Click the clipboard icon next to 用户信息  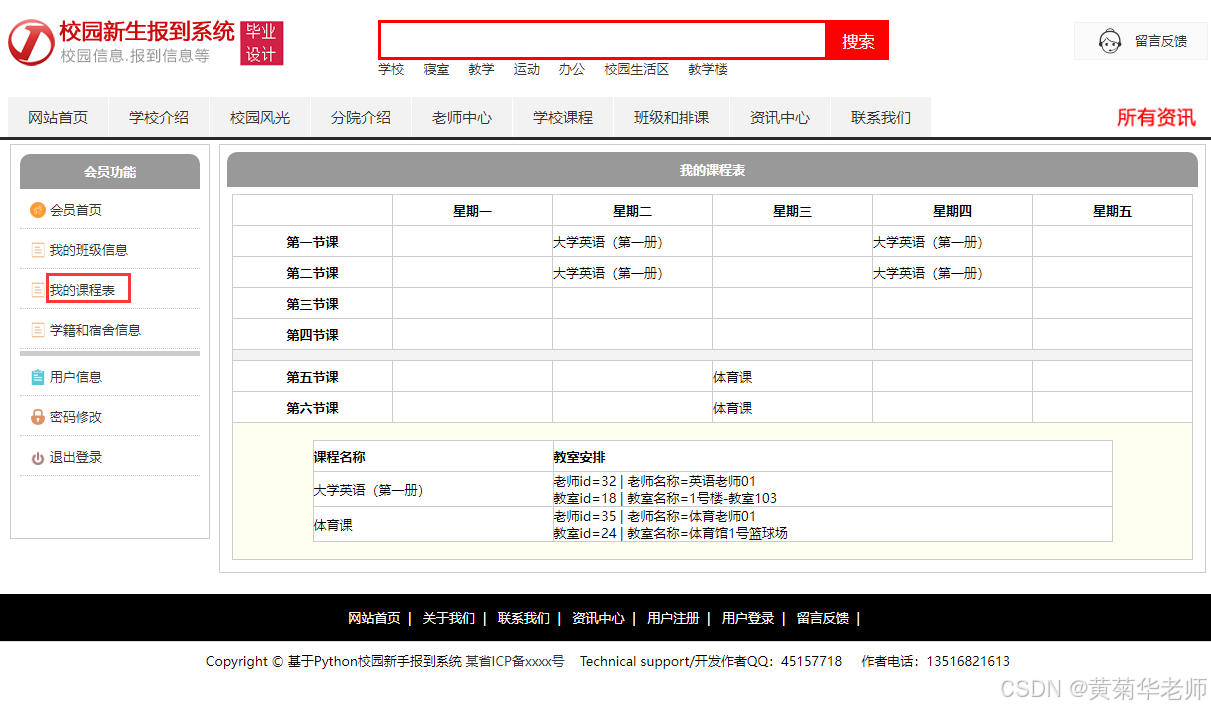point(38,377)
